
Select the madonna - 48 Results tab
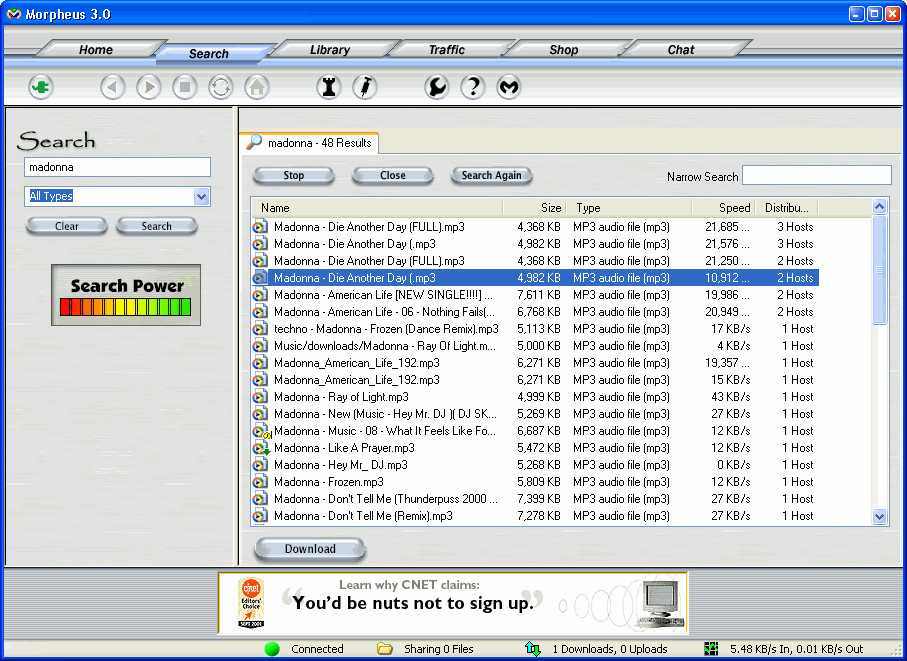point(309,143)
